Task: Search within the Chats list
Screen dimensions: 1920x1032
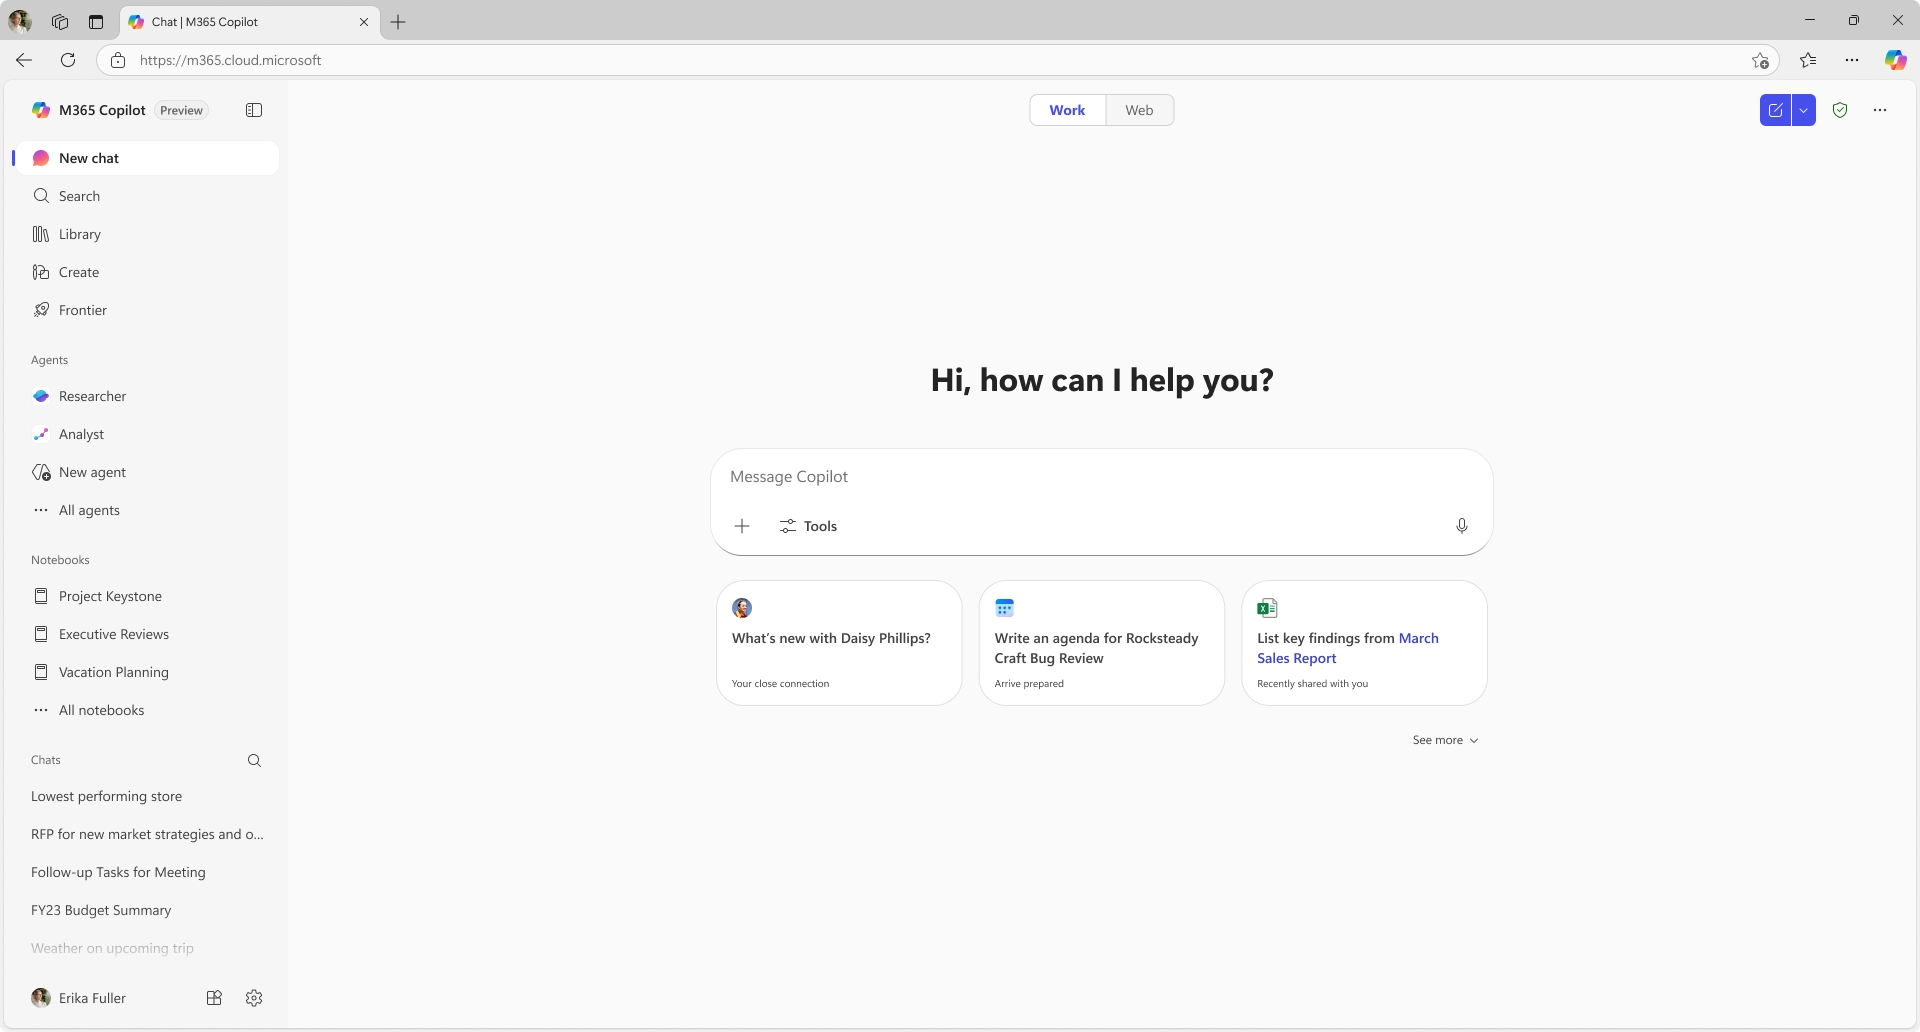Action: (x=254, y=760)
